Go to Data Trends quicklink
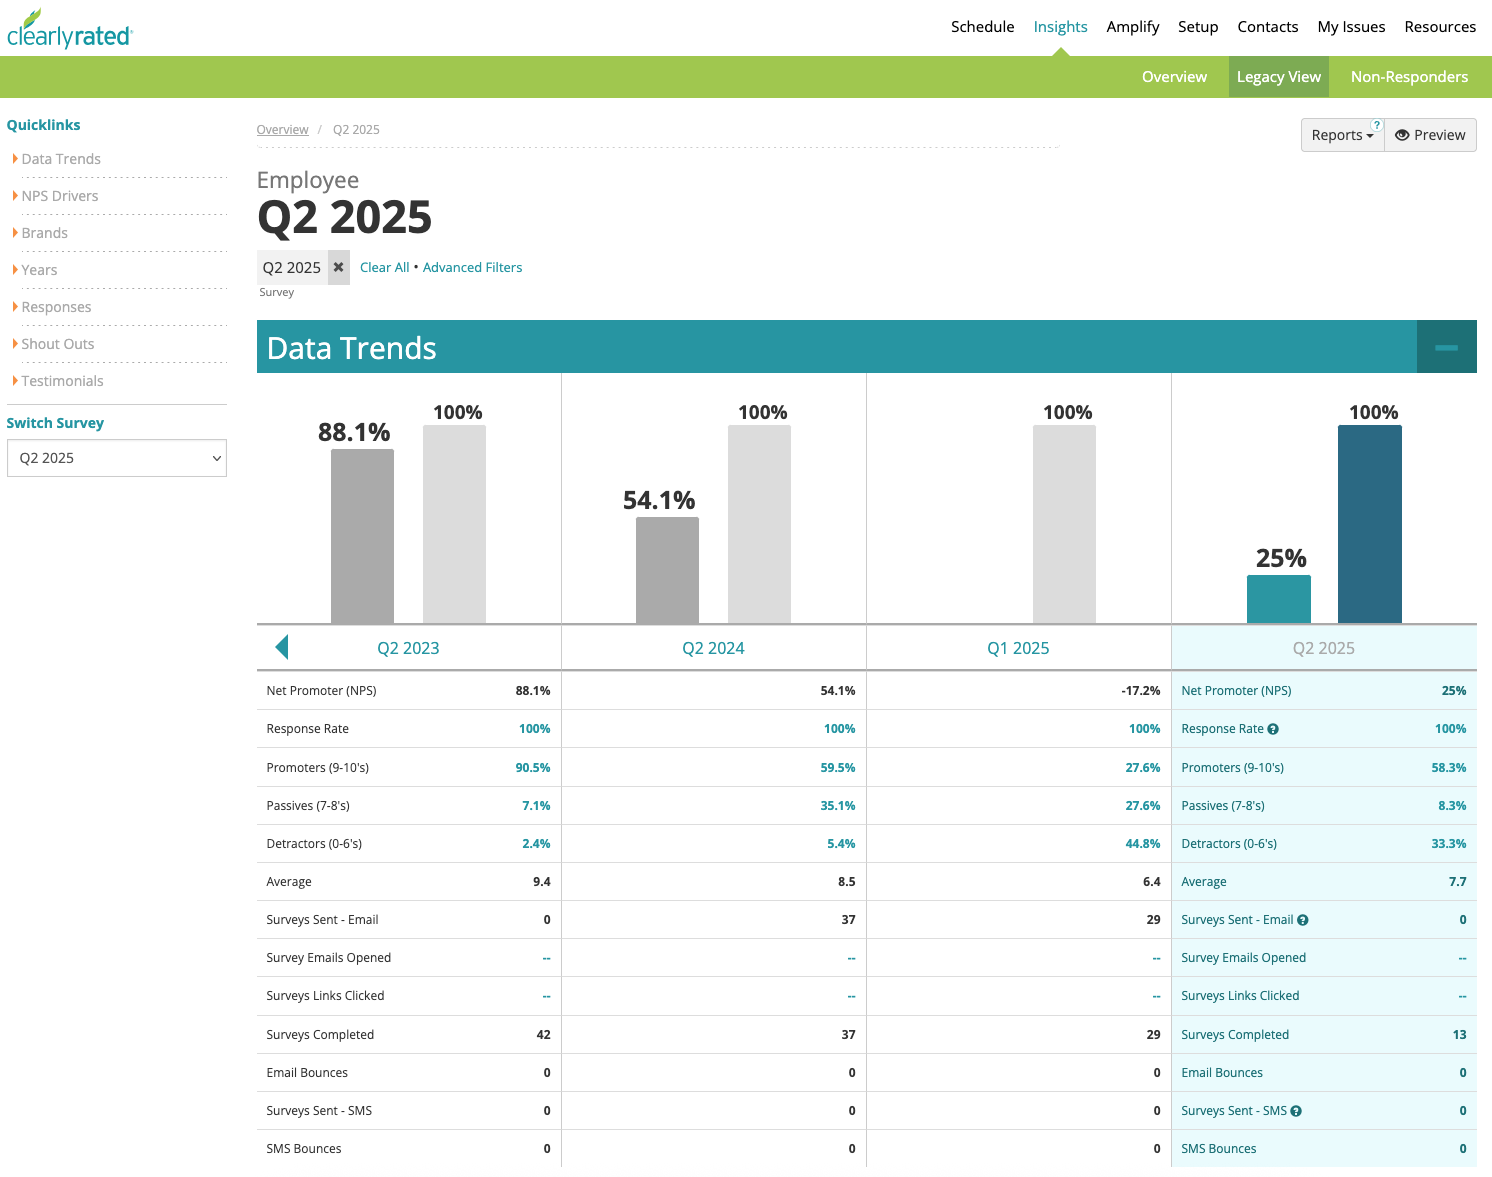The height and width of the screenshot is (1177, 1492). 61,159
